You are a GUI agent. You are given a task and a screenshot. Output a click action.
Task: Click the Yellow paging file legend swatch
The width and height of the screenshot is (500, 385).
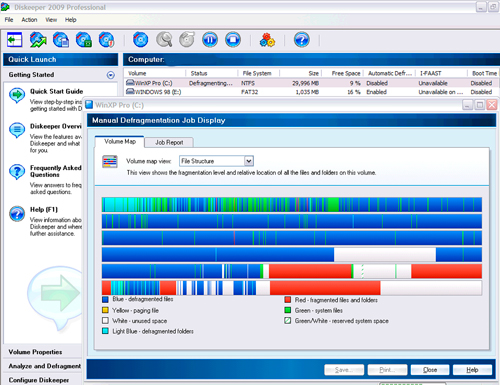coord(105,310)
